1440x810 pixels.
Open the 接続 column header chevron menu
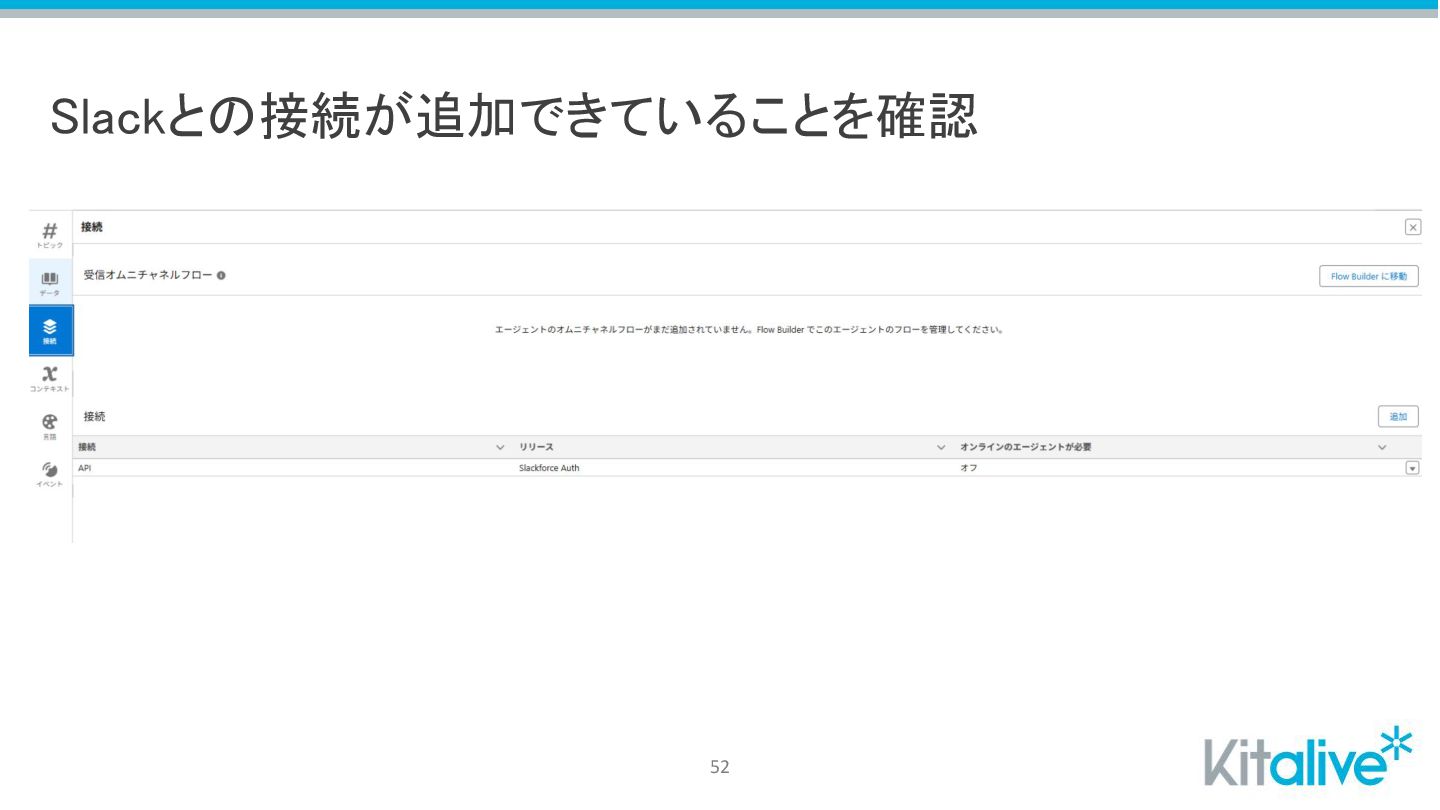(500, 447)
